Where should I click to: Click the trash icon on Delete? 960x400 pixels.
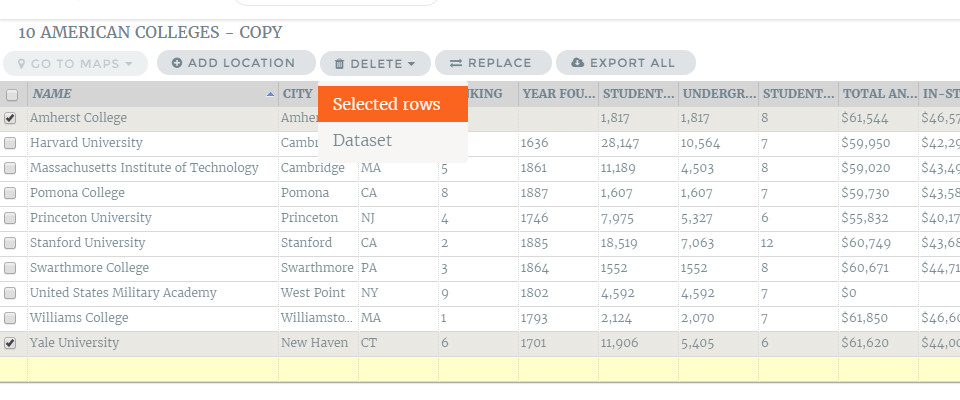coord(339,64)
